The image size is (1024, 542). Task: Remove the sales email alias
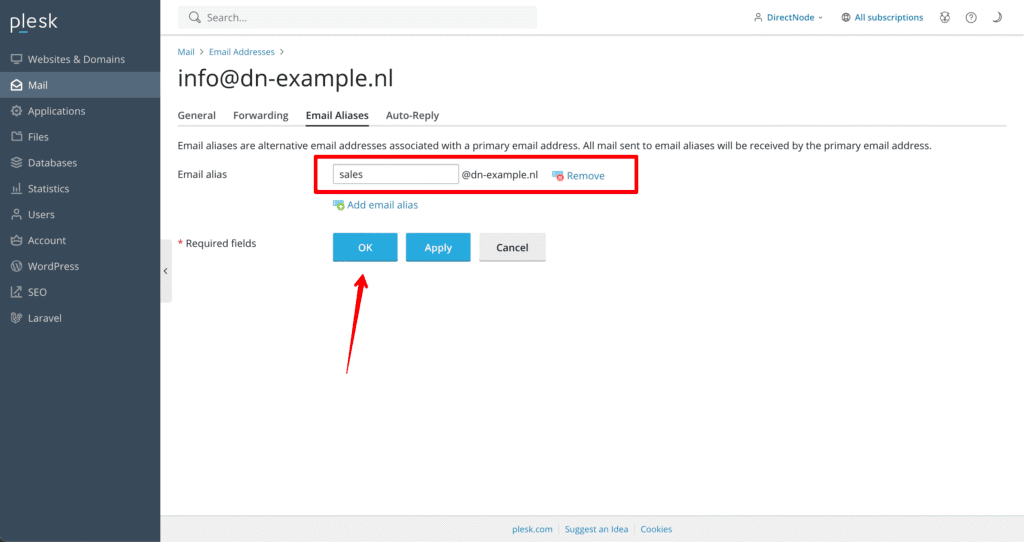click(579, 176)
